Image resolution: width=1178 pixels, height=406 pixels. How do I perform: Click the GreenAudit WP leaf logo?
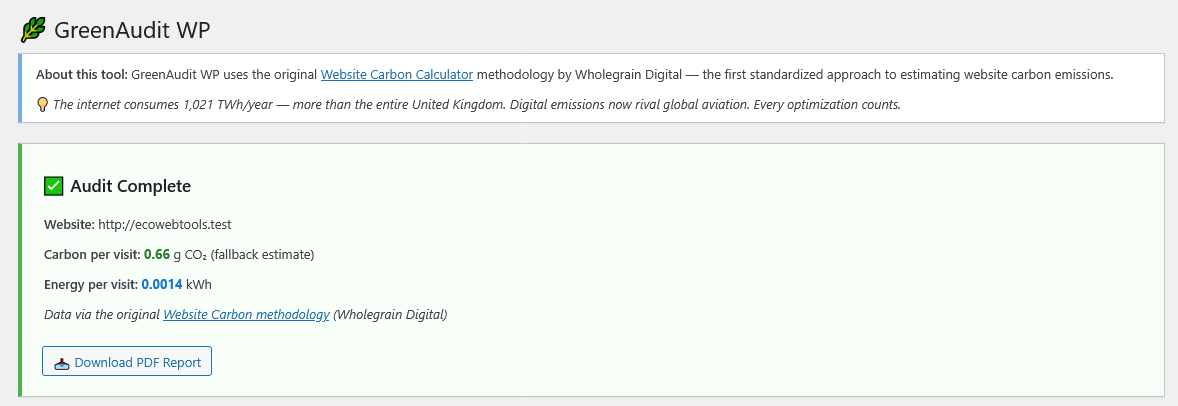[x=32, y=30]
